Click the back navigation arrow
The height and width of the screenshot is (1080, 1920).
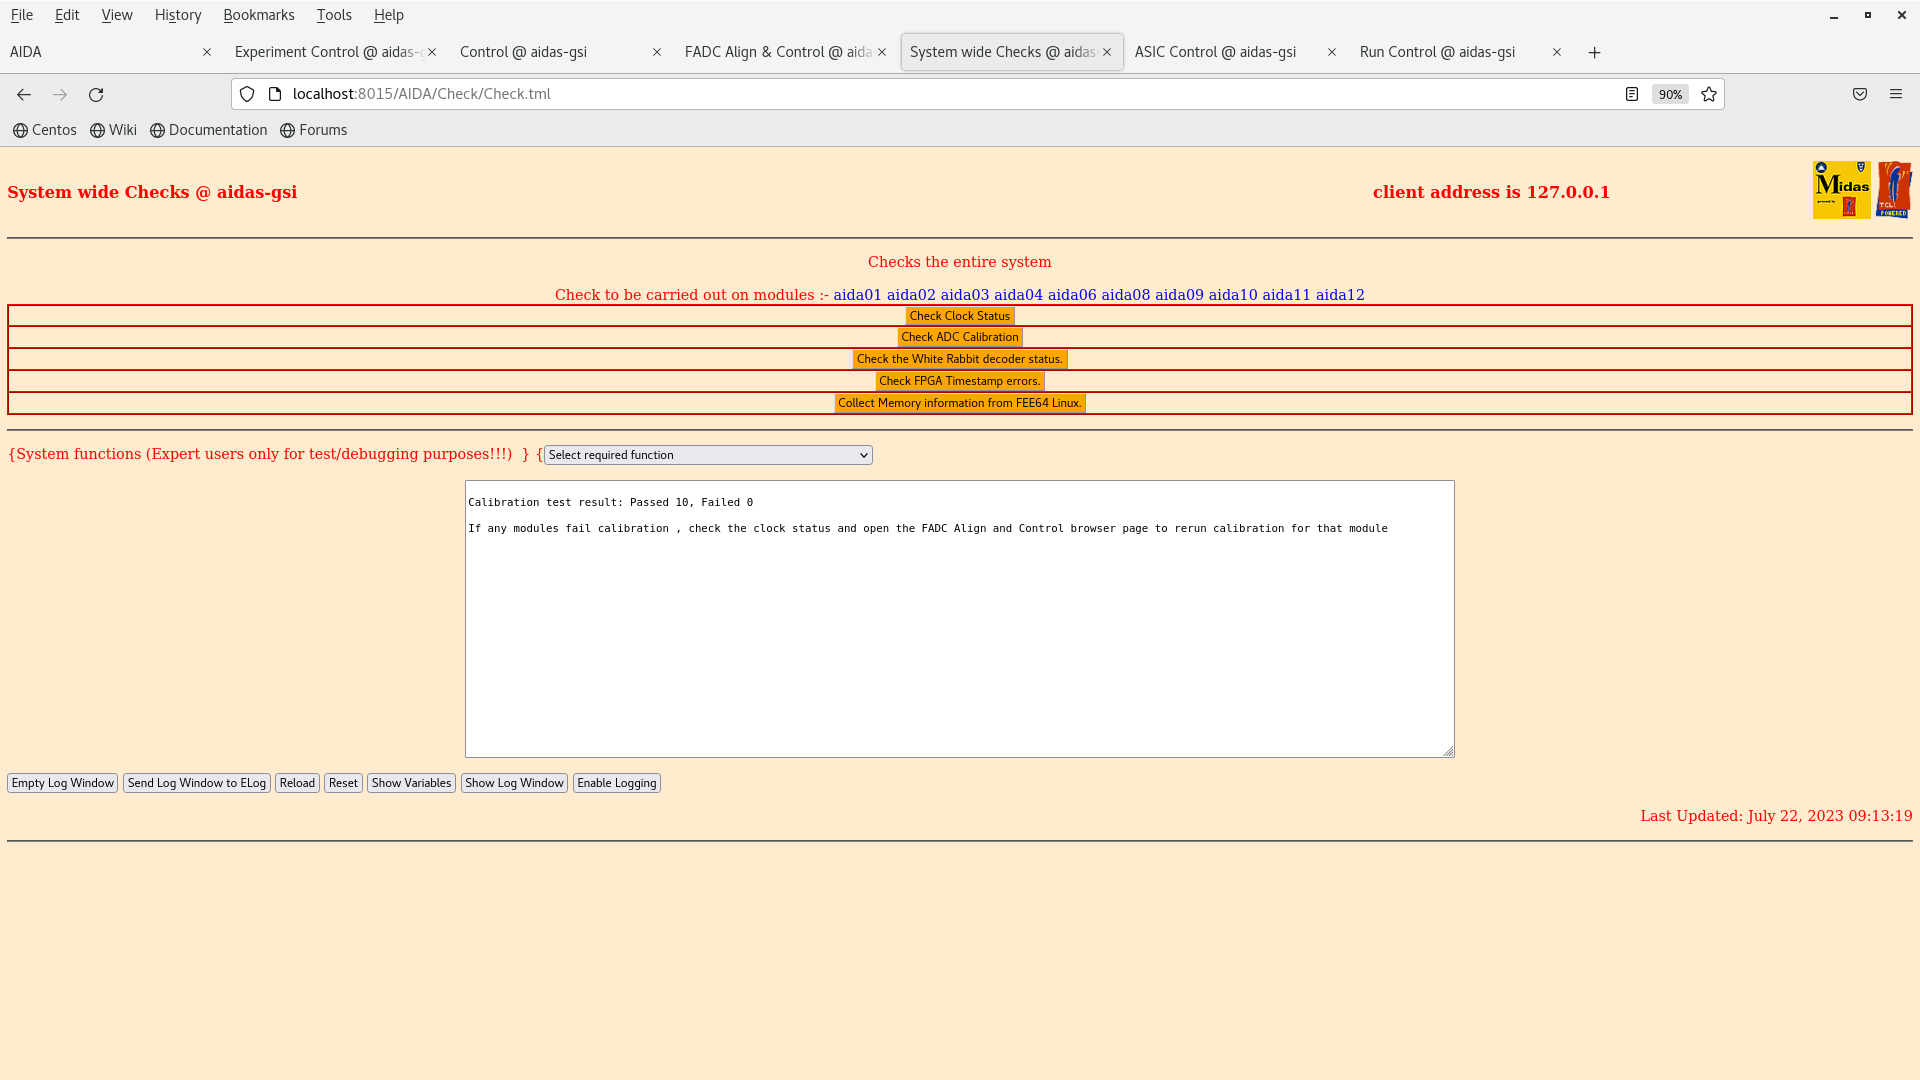coord(24,94)
